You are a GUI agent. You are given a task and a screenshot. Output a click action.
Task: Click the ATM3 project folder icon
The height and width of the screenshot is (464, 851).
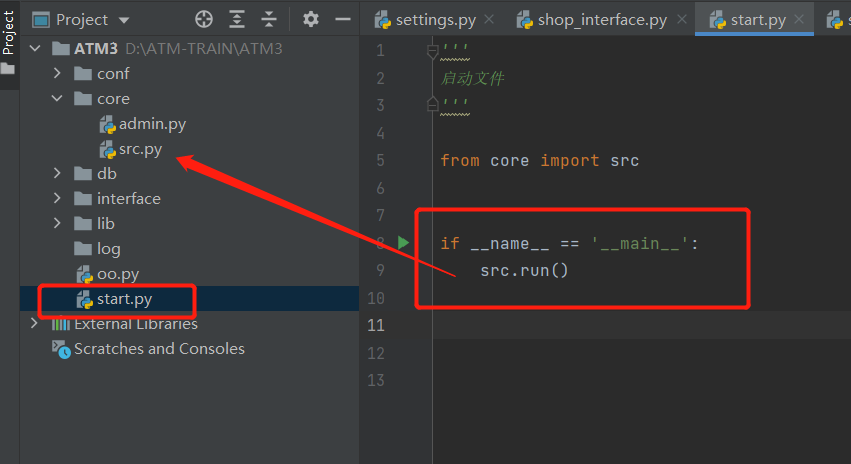60,49
